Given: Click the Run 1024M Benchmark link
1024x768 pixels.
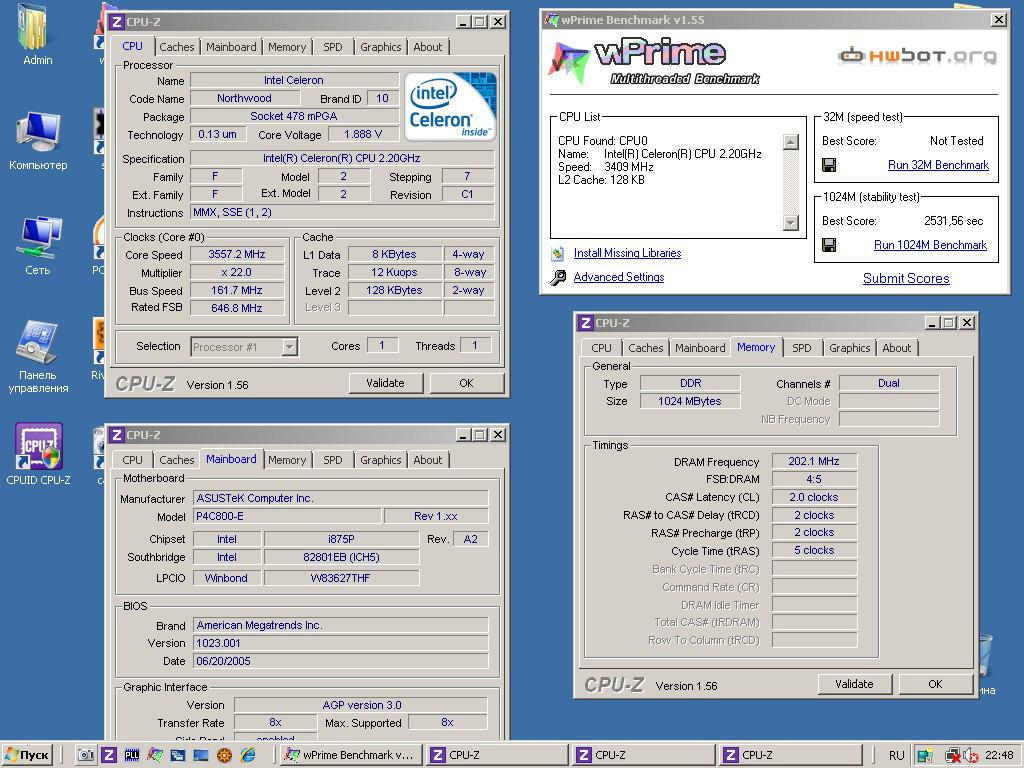Looking at the screenshot, I should tap(930, 246).
